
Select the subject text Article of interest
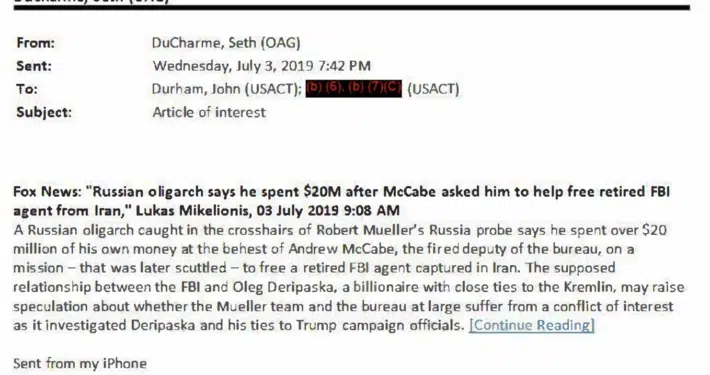tap(209, 112)
